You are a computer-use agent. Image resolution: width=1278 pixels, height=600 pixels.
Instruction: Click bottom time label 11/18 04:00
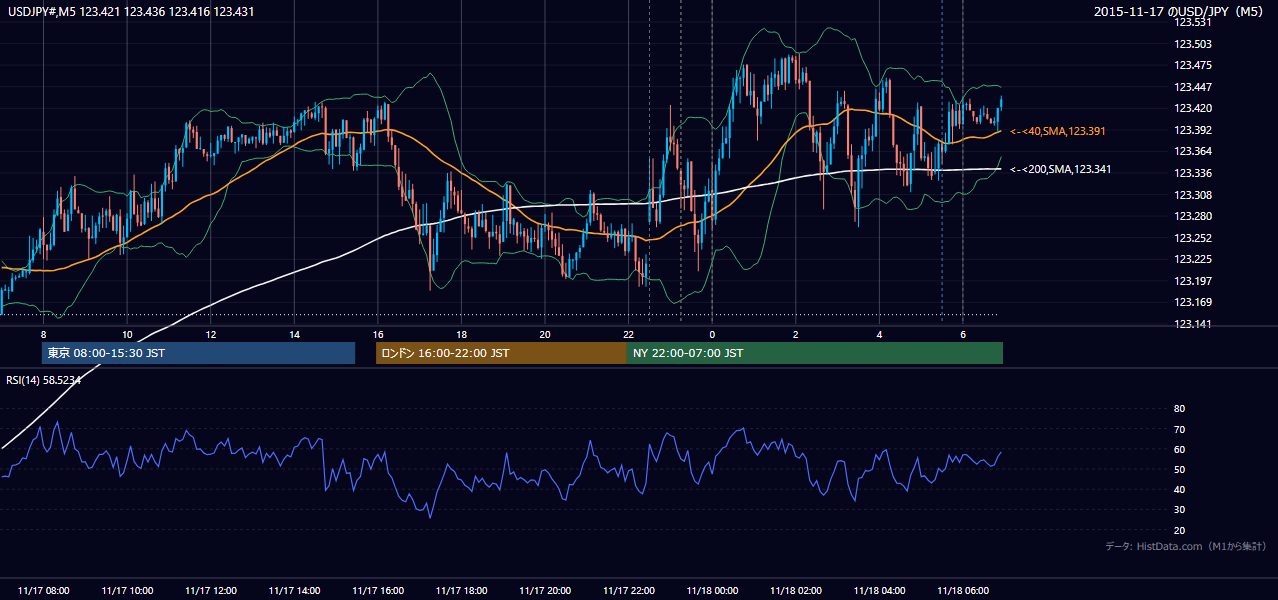[879, 591]
